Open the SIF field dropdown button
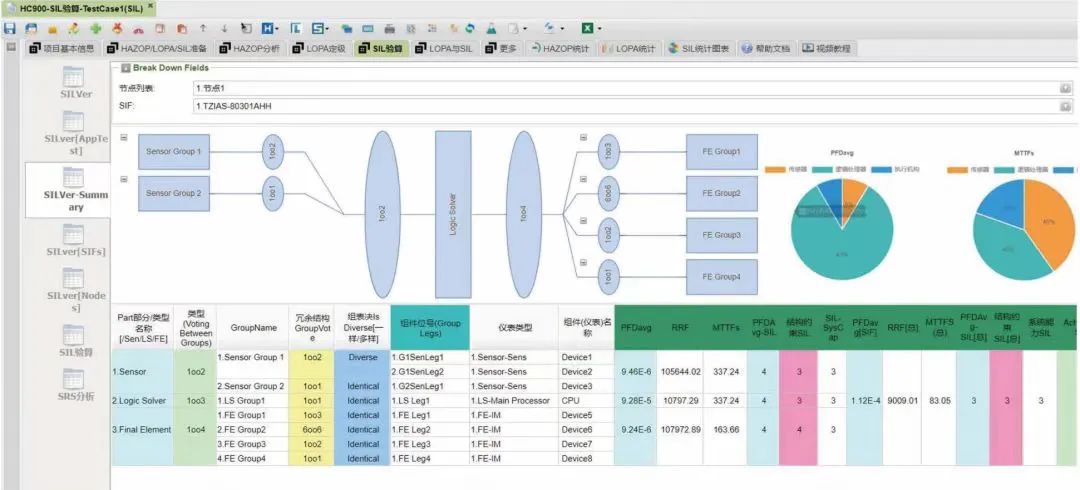 [x=1065, y=106]
